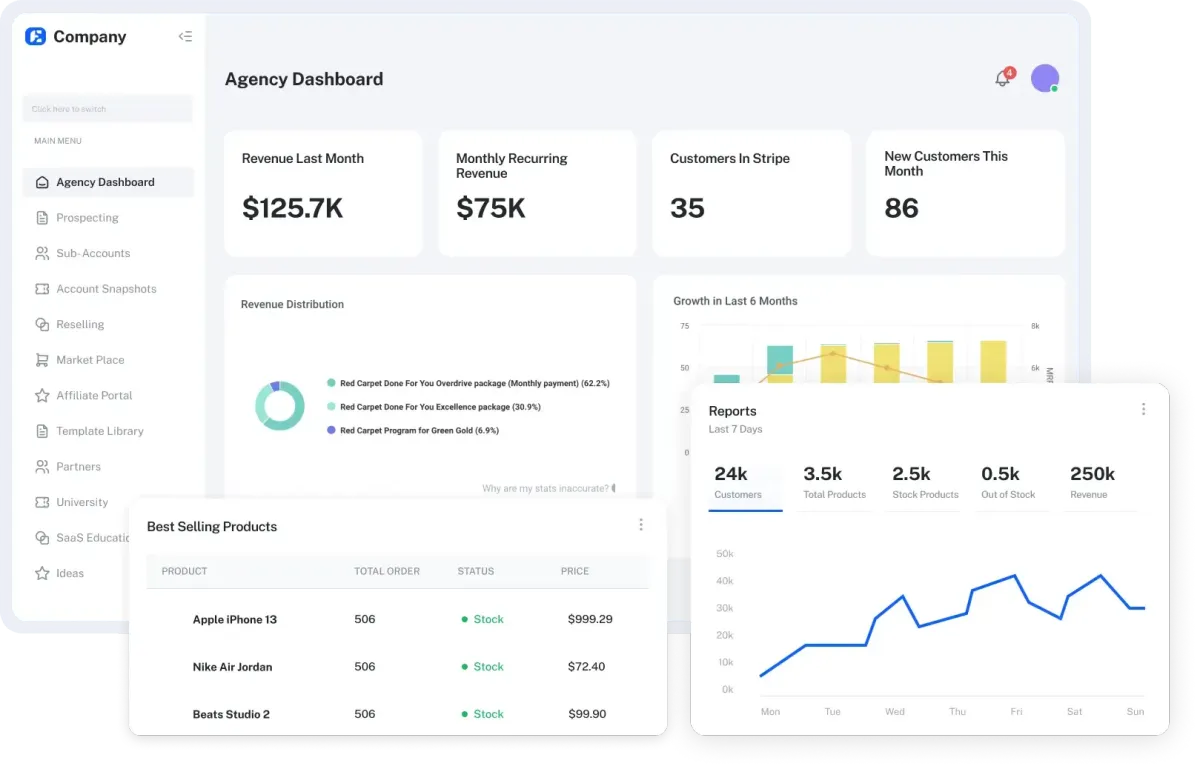1200x769 pixels.
Task: Click the Company logo icon
Action: point(36,37)
